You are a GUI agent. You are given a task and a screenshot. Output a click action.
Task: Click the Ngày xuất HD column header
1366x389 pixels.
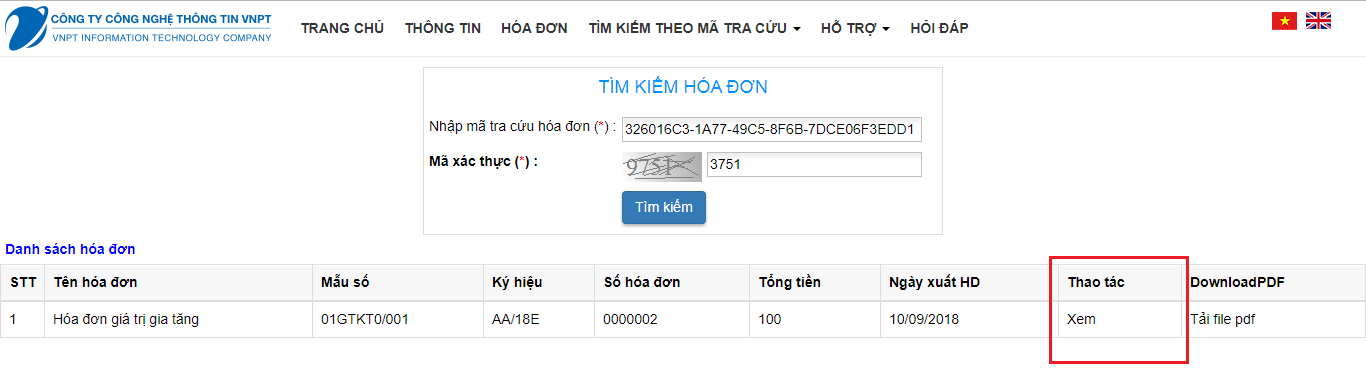(934, 282)
